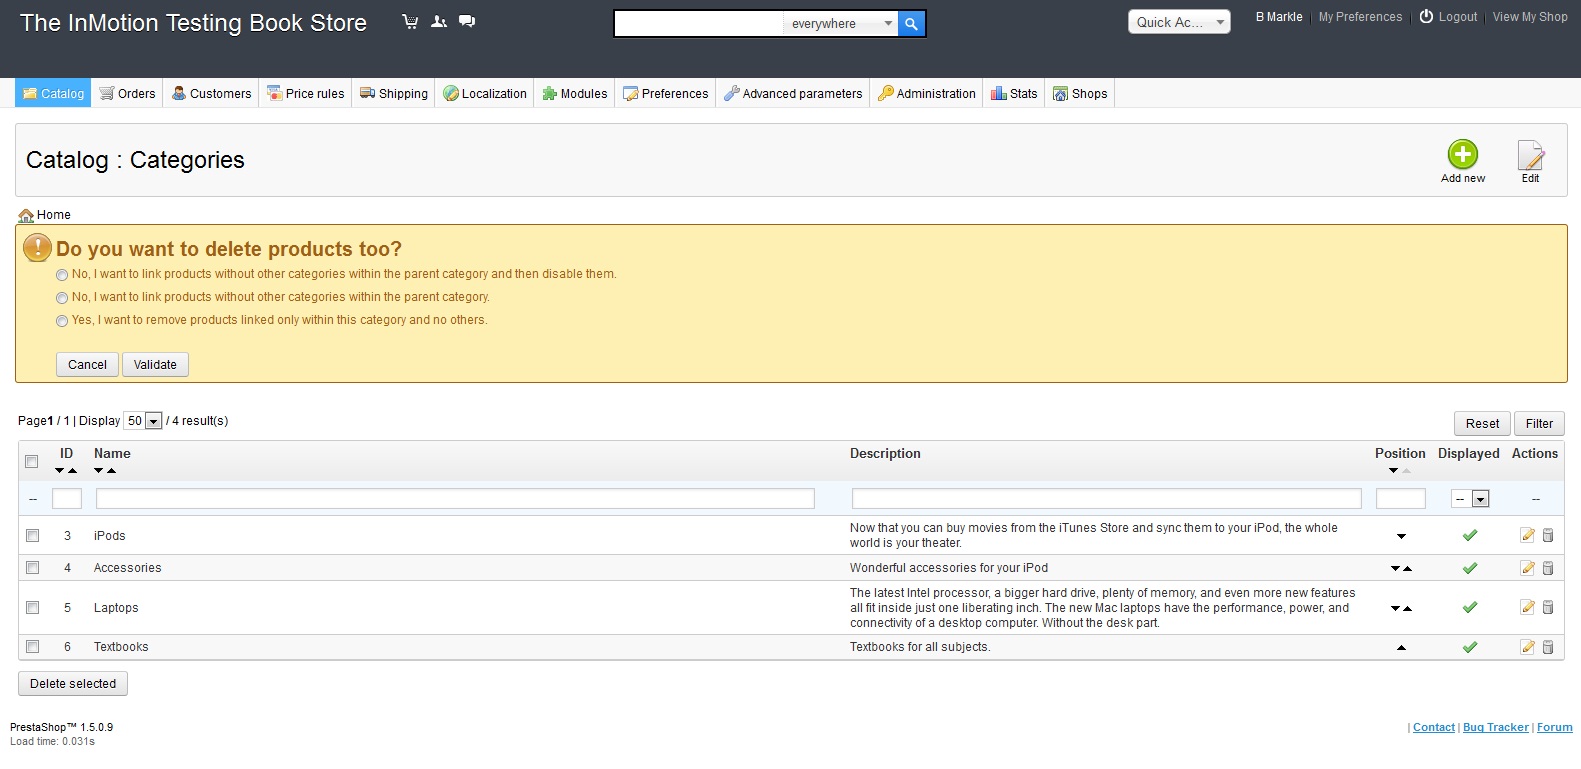This screenshot has height=769, width=1581.
Task: Click the Edit page icon in toolbar
Action: point(1530,155)
